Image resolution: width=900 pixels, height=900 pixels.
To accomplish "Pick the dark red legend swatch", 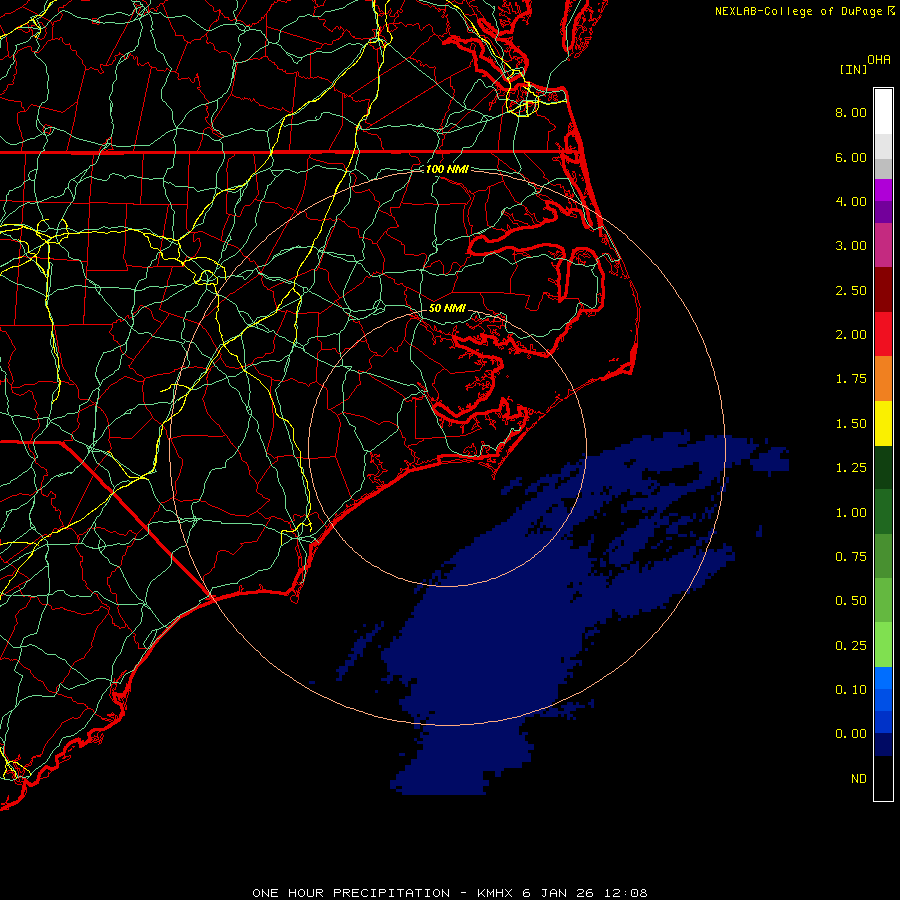I will coord(883,290).
